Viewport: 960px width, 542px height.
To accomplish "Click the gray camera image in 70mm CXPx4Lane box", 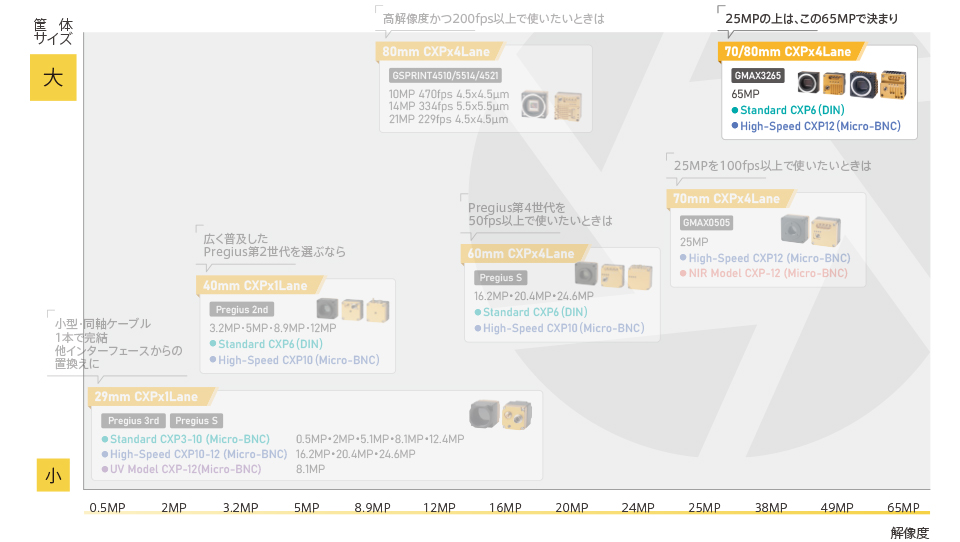I will tap(794, 229).
